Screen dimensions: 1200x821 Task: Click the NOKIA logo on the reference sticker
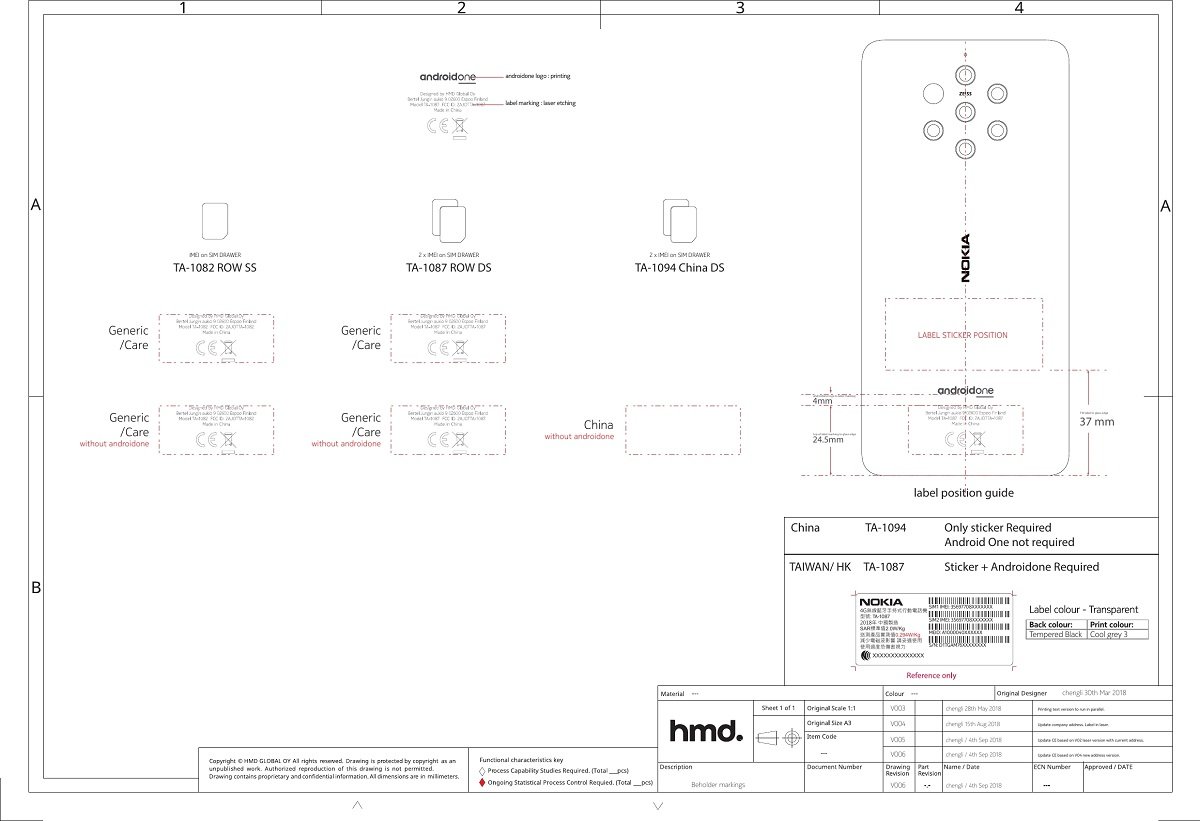[x=880, y=601]
